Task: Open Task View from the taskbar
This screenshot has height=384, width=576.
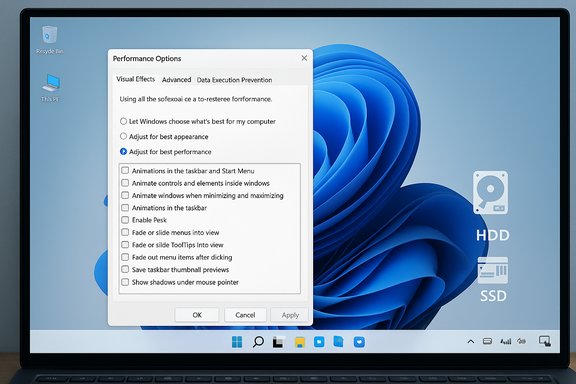Action: point(278,342)
